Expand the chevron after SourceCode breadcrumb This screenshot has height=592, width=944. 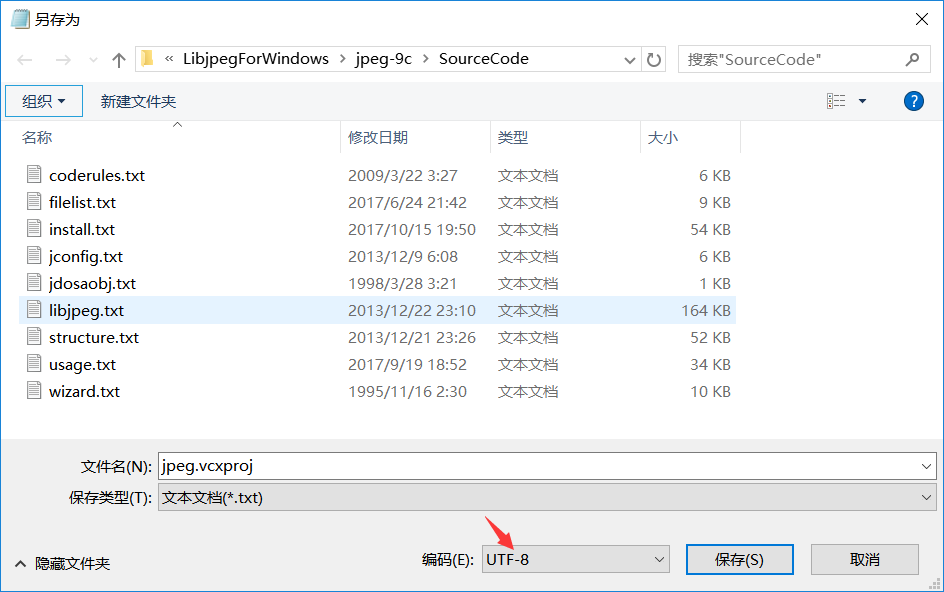[629, 59]
